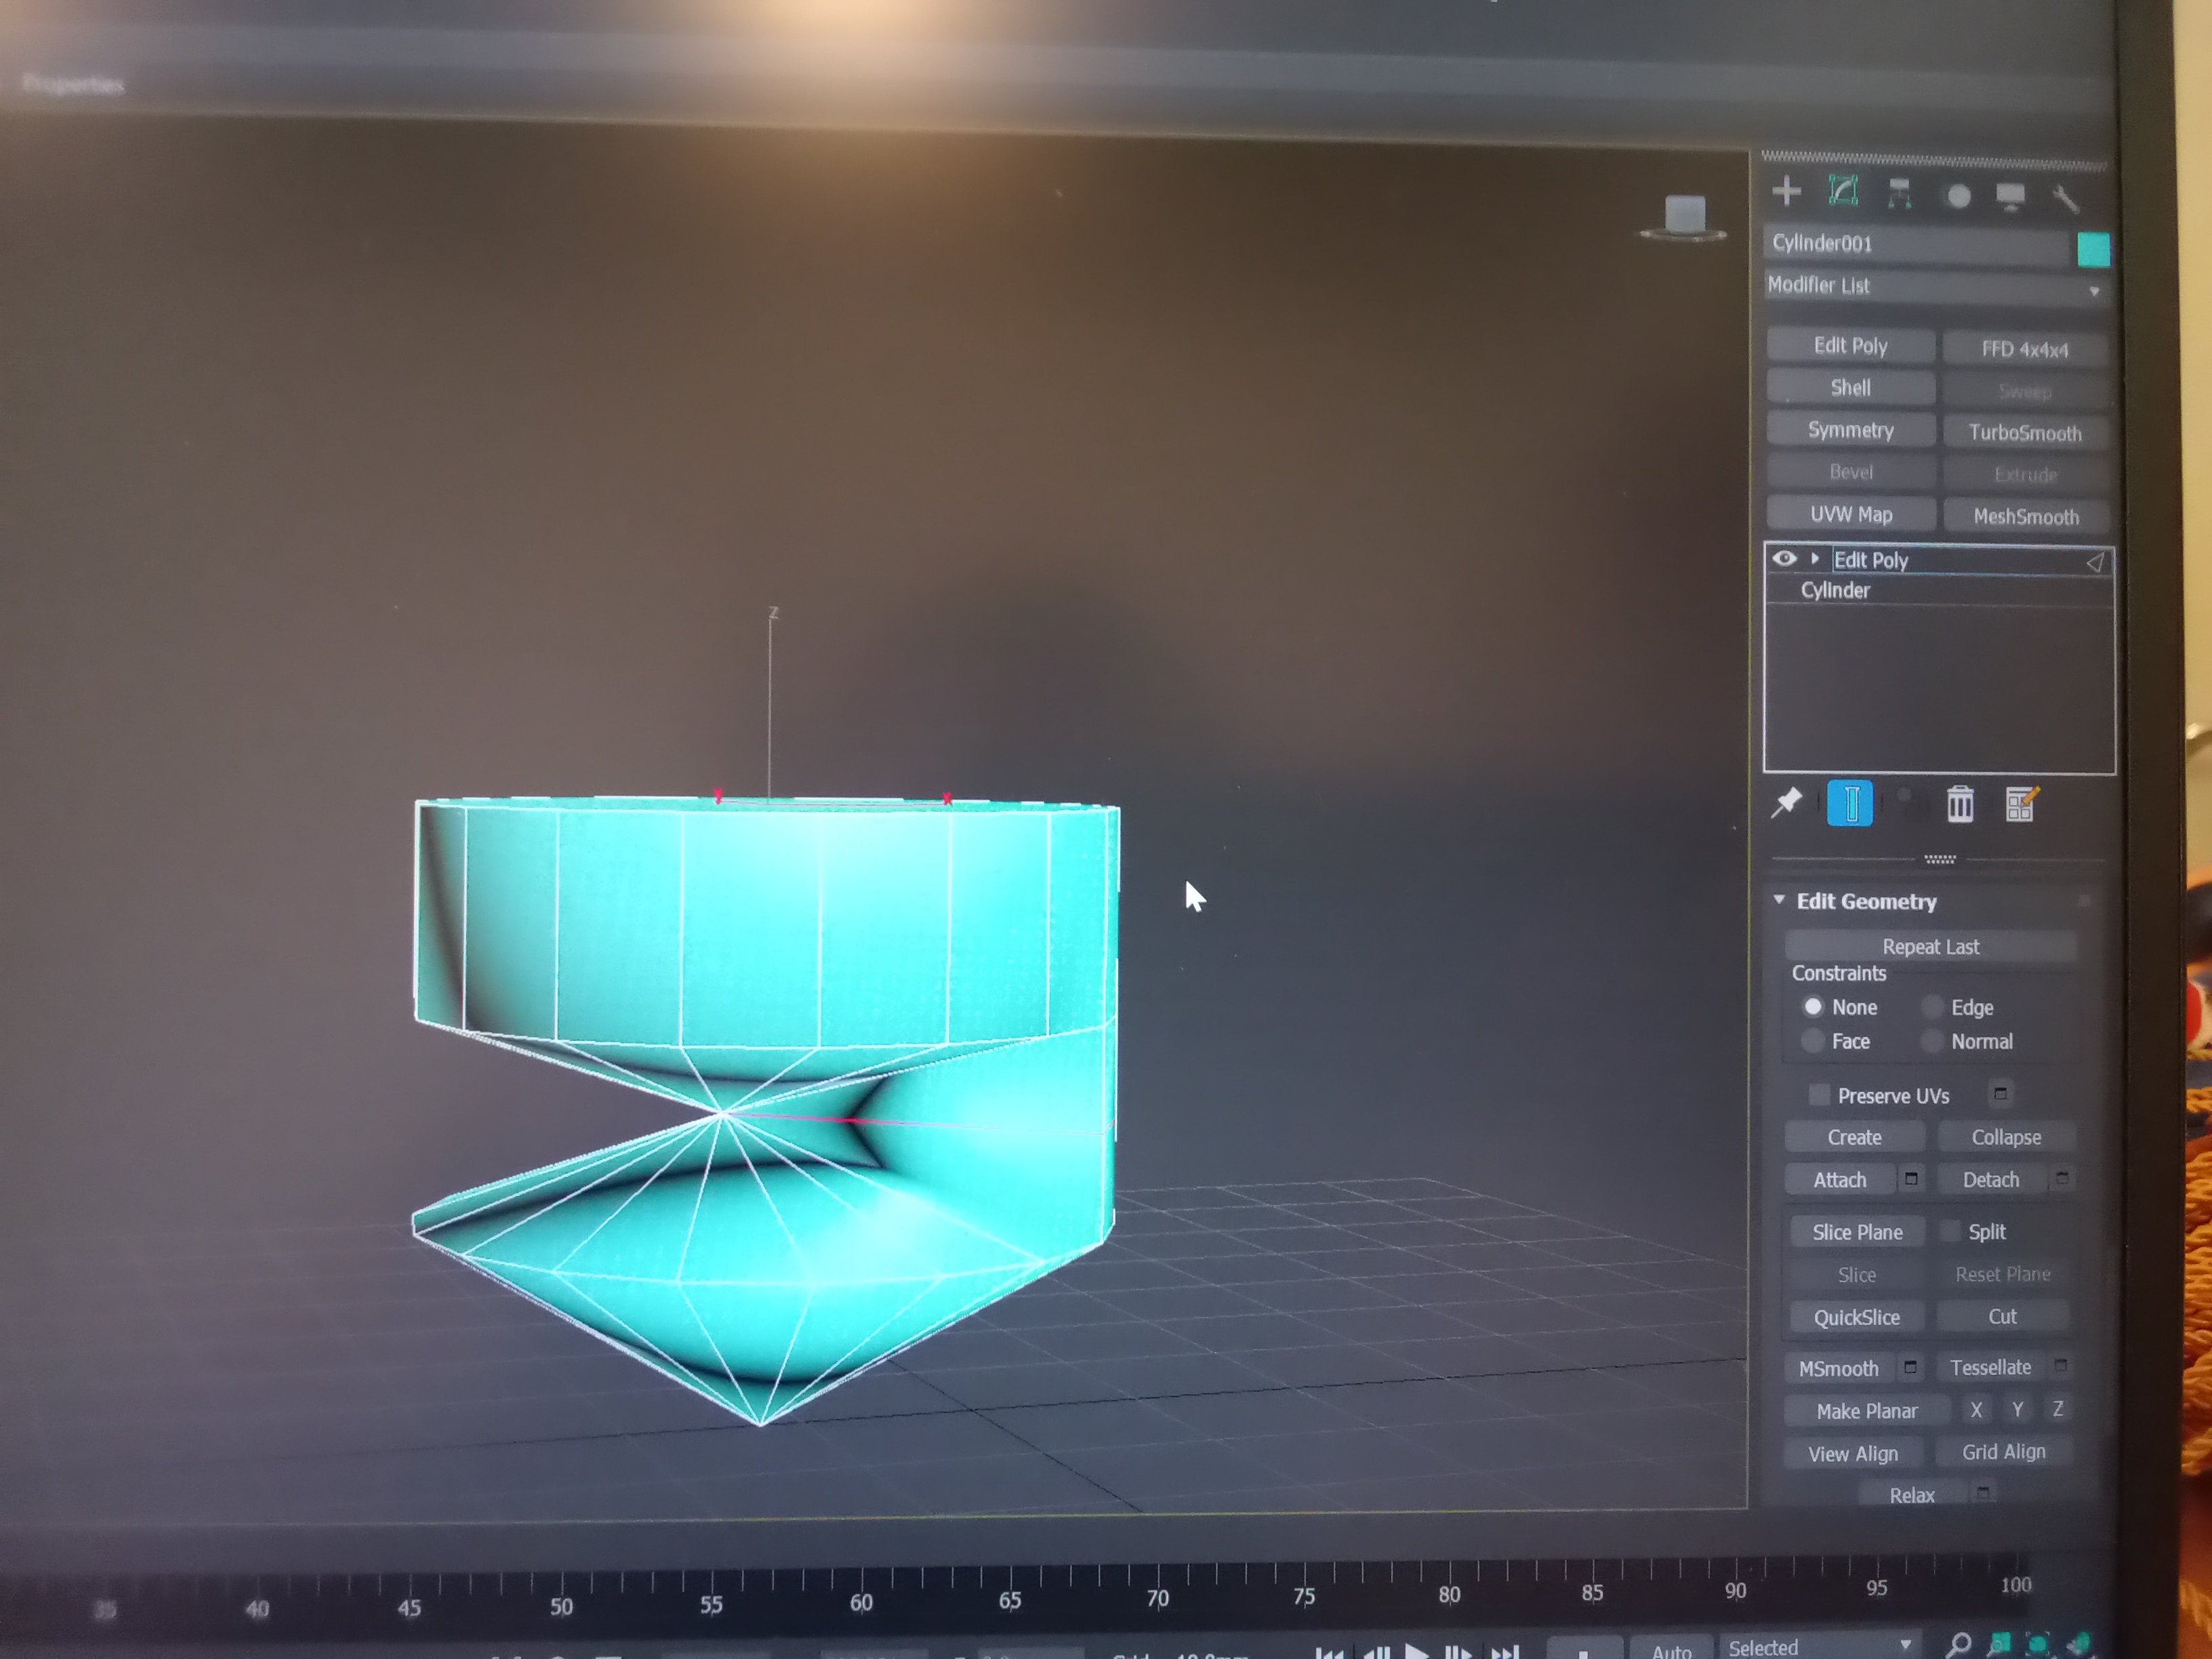Switch to the Hierarchy panel icon
Screen dimensions: 2212x1659
pos(1899,194)
